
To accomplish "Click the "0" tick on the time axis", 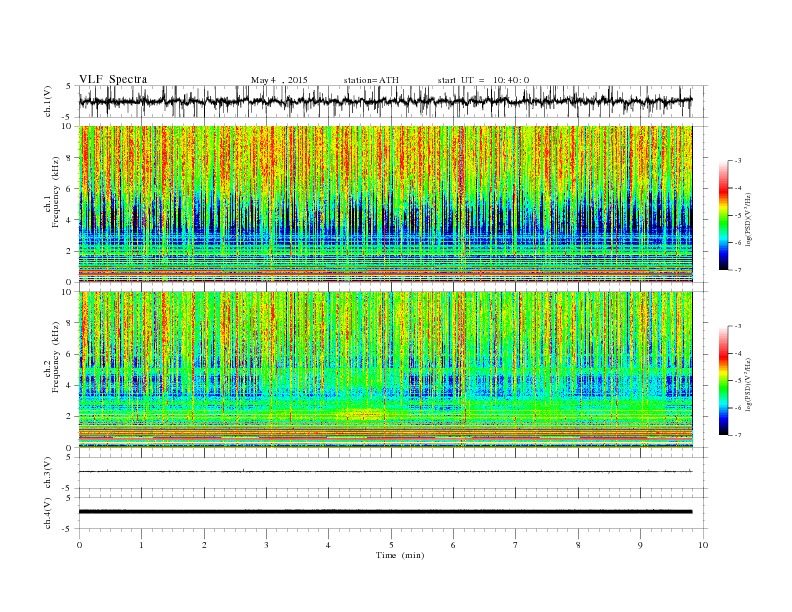I will [79, 545].
